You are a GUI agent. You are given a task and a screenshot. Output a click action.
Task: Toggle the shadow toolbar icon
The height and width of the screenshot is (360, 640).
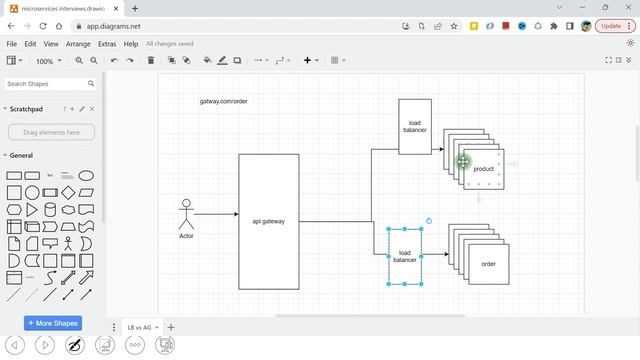point(237,60)
